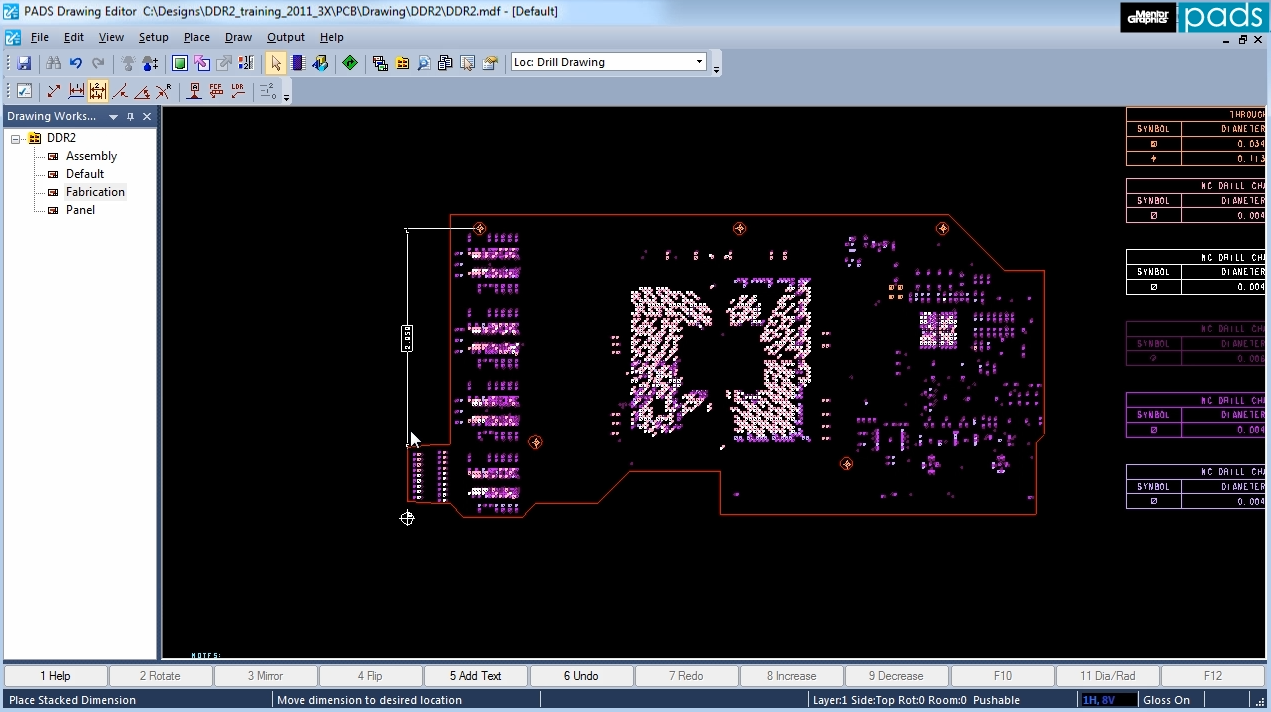
Task: Select the arrow Selection tool
Action: tap(275, 62)
